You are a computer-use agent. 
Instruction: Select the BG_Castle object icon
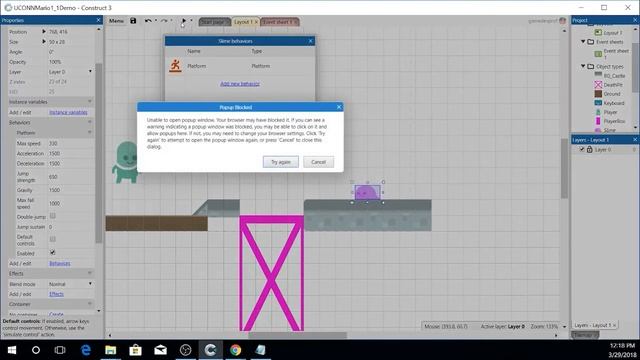click(598, 75)
